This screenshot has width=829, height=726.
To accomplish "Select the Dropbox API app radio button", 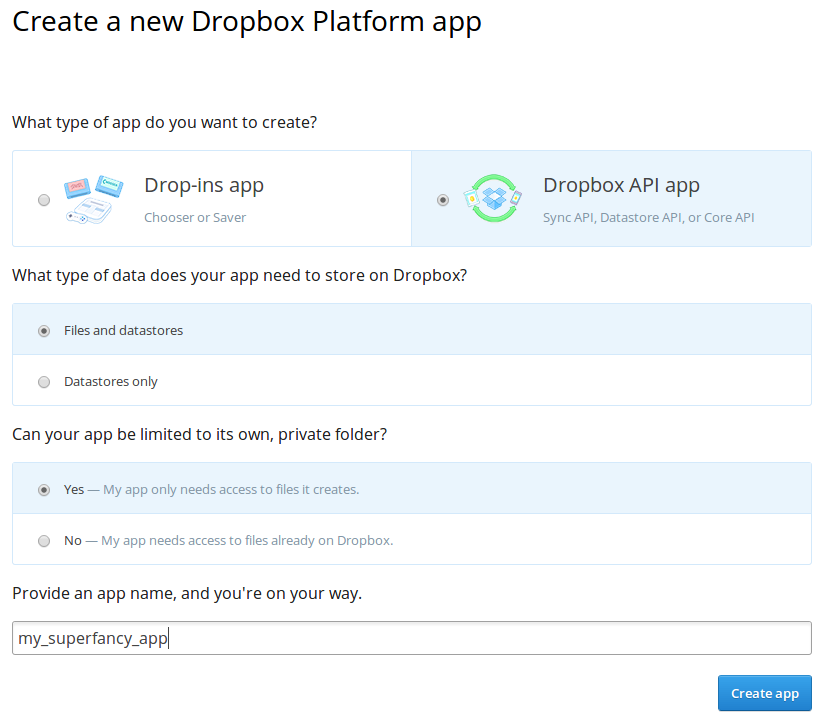I will pos(443,200).
